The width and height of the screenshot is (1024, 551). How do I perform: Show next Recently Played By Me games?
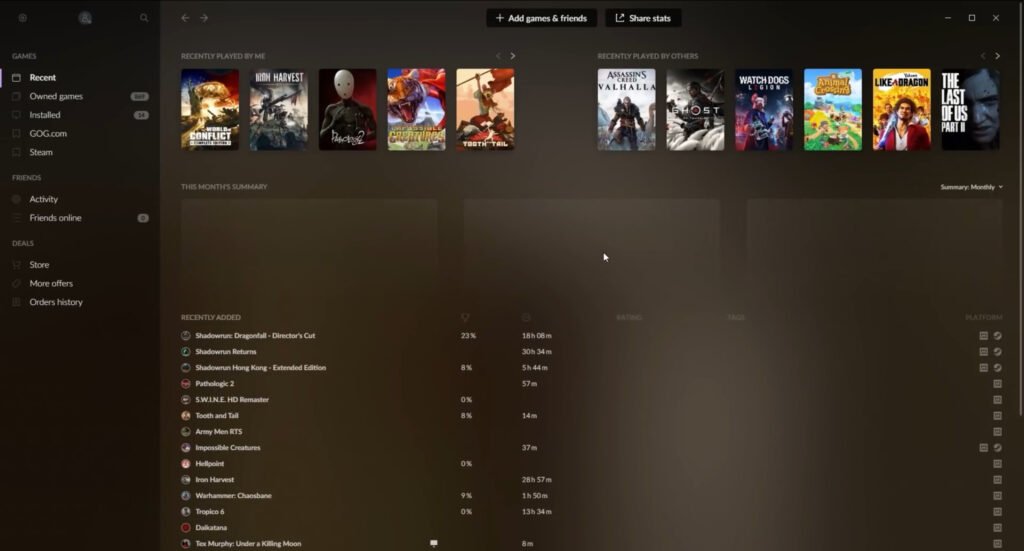click(x=513, y=56)
